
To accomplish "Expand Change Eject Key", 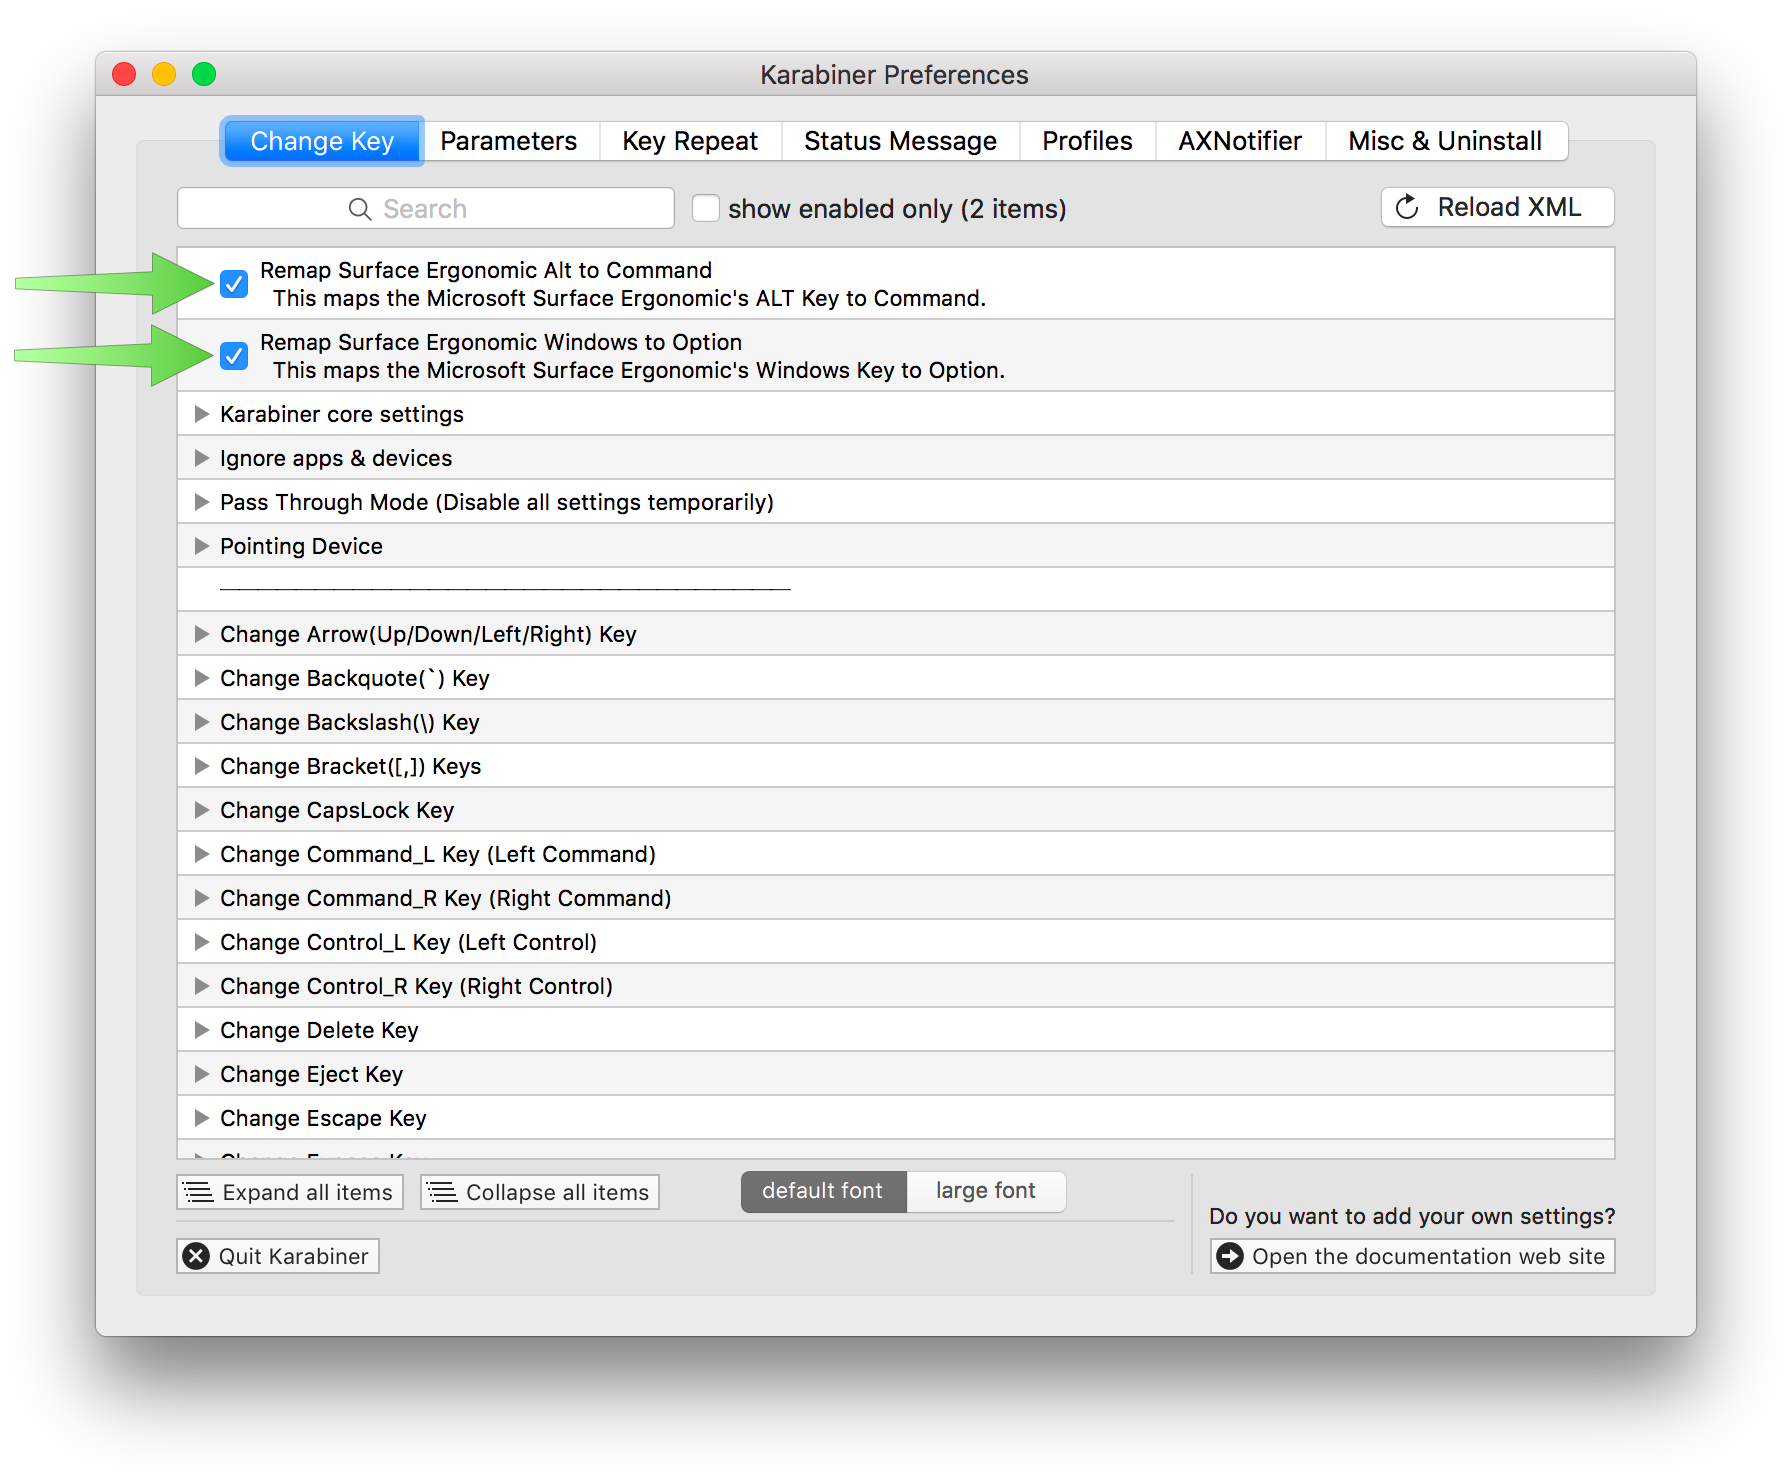I will pyautogui.click(x=201, y=1074).
